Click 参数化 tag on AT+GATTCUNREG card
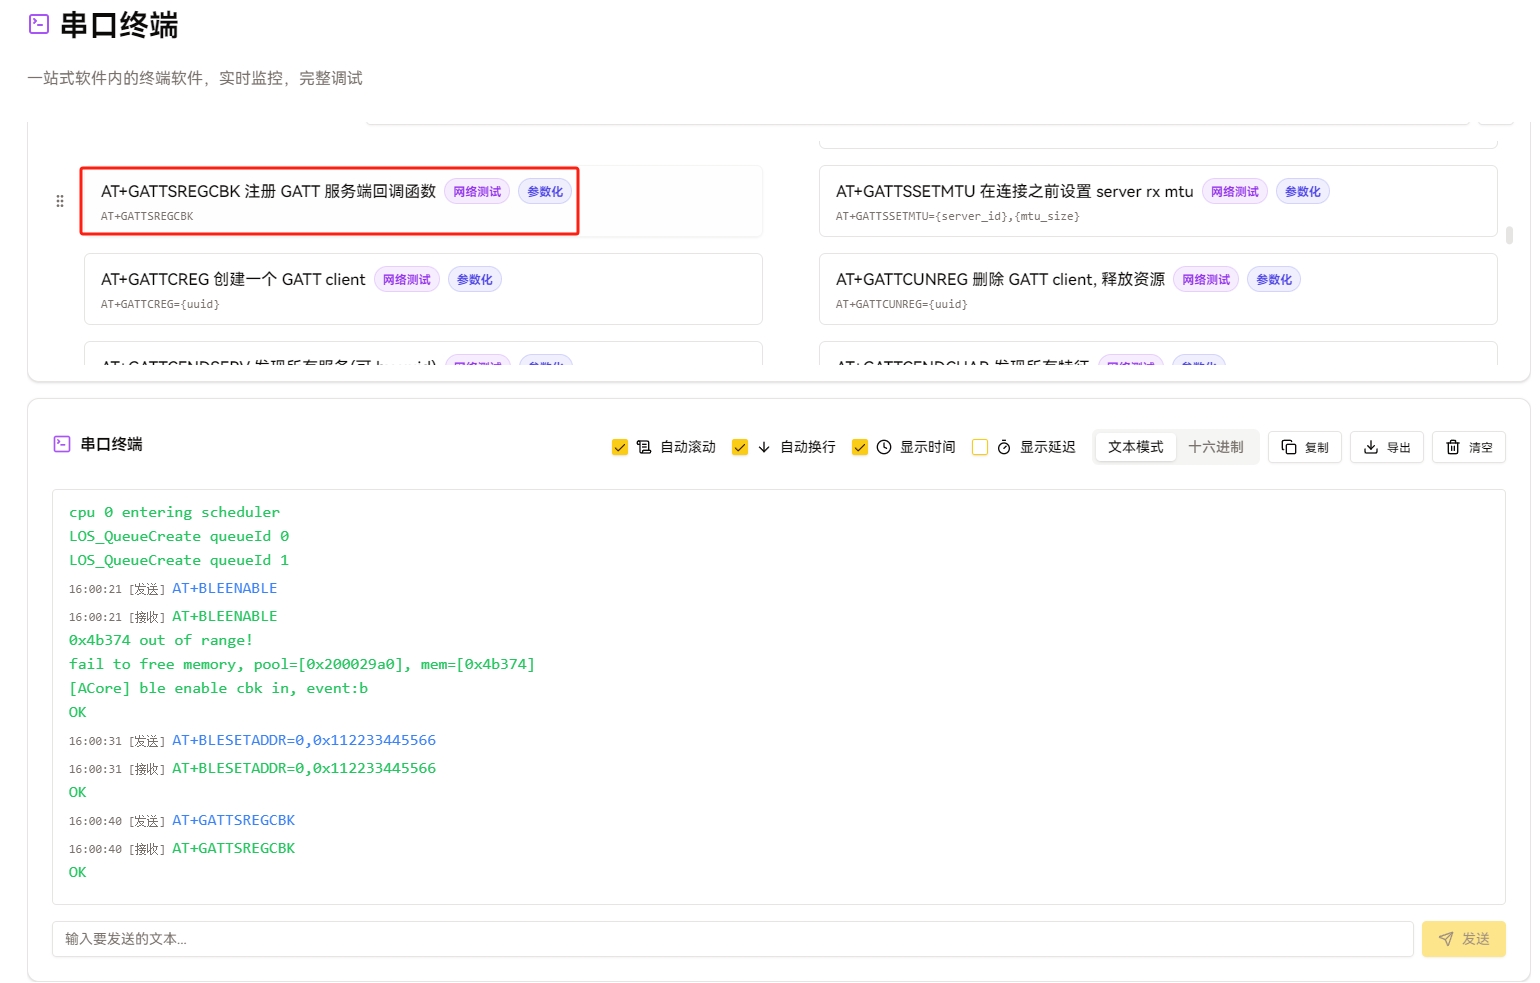The width and height of the screenshot is (1540, 983). click(x=1274, y=280)
